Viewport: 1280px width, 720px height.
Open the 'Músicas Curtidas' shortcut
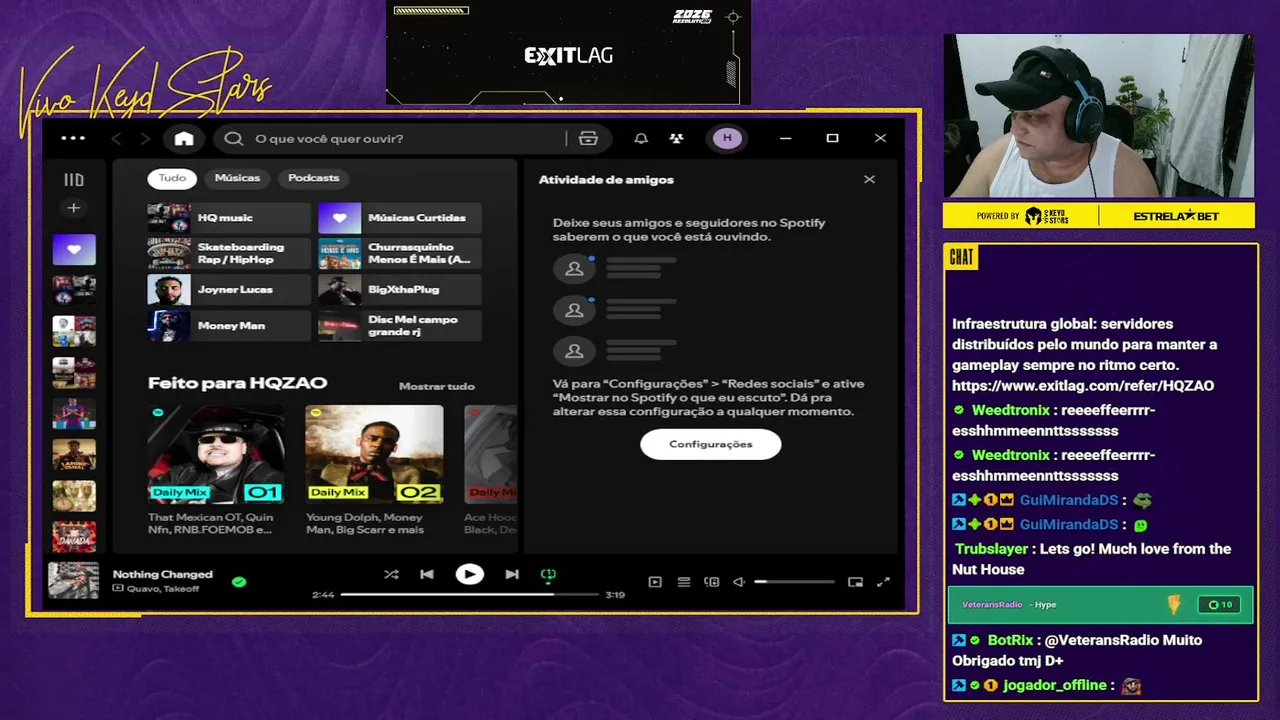399,218
